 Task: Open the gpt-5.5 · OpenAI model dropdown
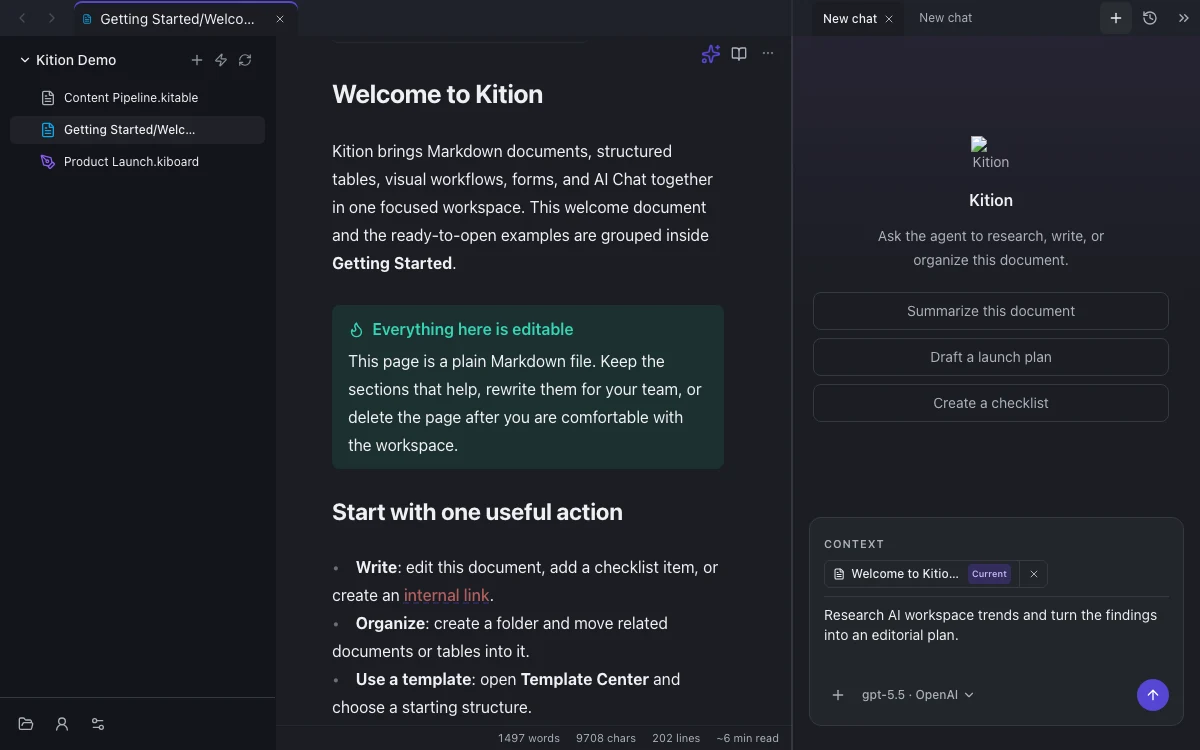(x=917, y=695)
